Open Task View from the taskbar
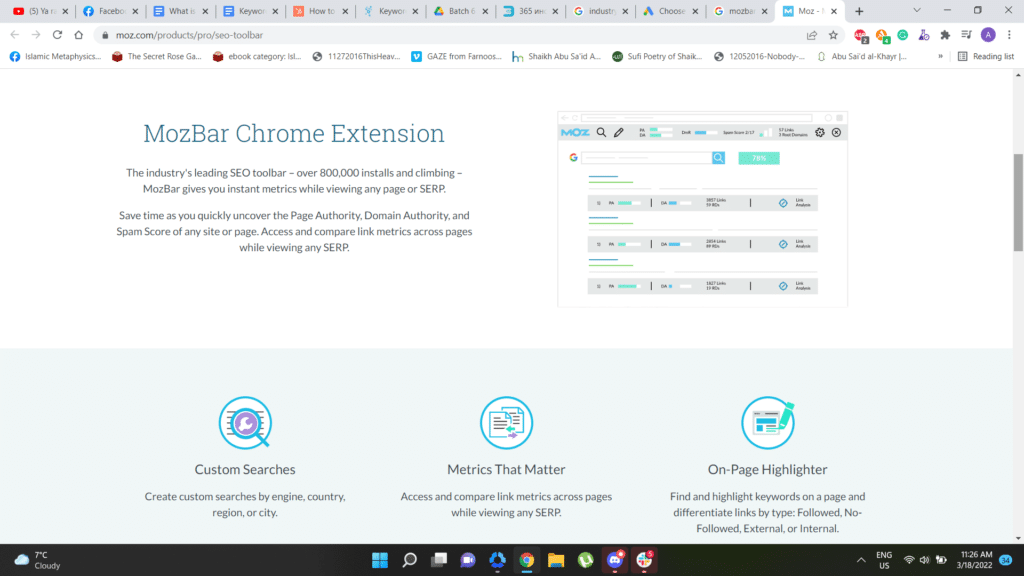 coord(439,560)
